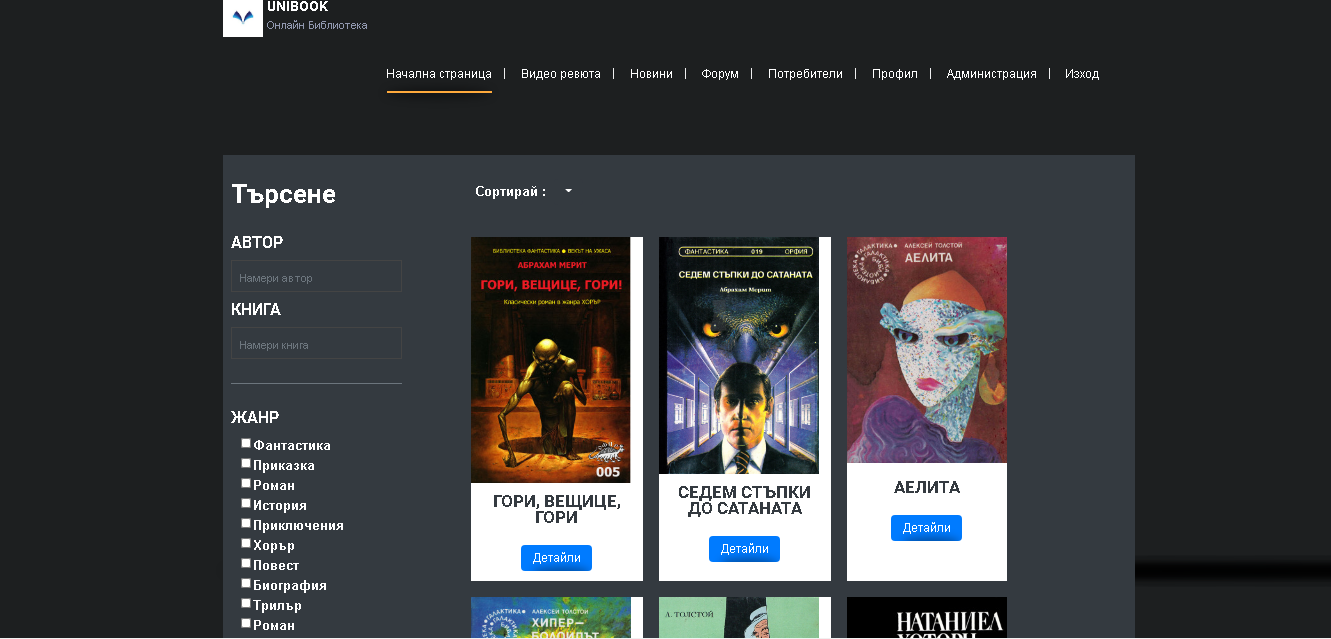Click the UNIBOOK logo icon

pyautogui.click(x=243, y=17)
